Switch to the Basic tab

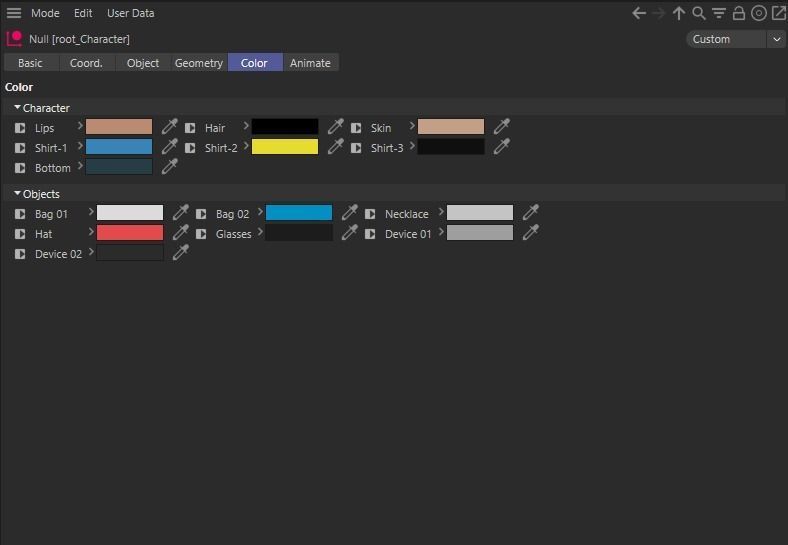(x=30, y=63)
